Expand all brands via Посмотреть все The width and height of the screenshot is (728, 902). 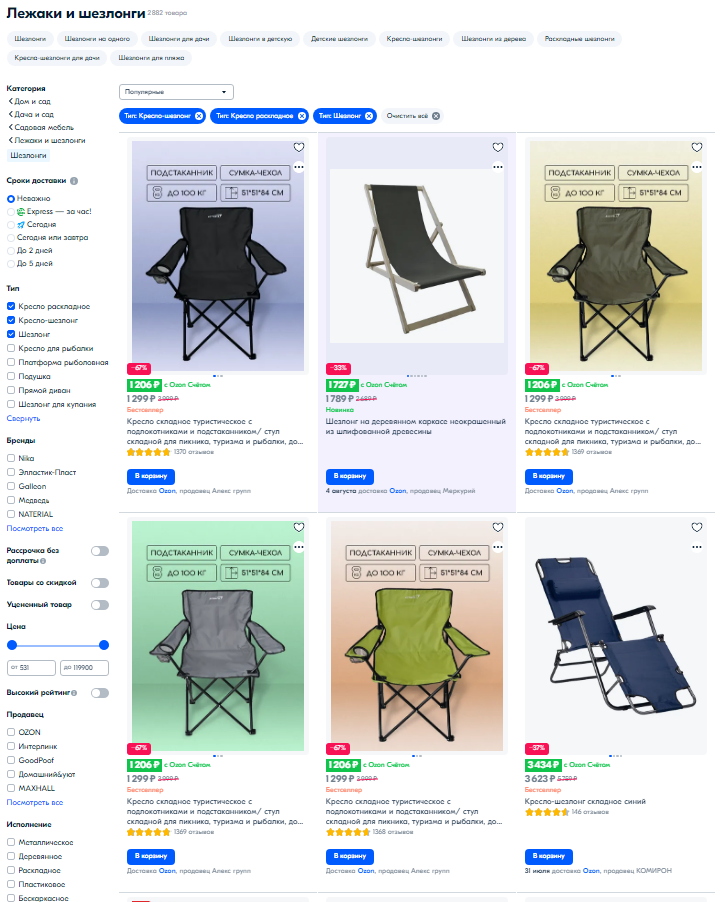[35, 528]
